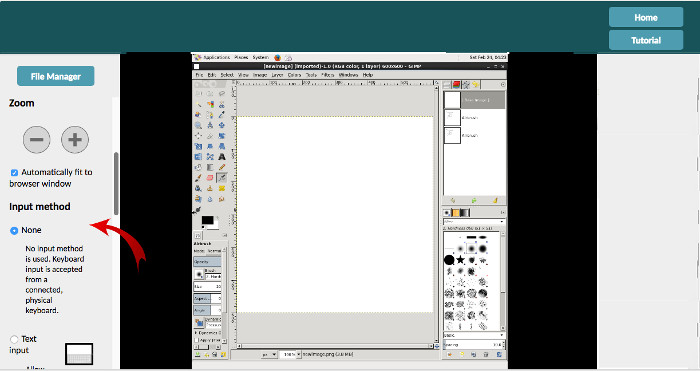Open the Tutorial page
Image resolution: width=700 pixels, height=371 pixels.
[x=646, y=40]
